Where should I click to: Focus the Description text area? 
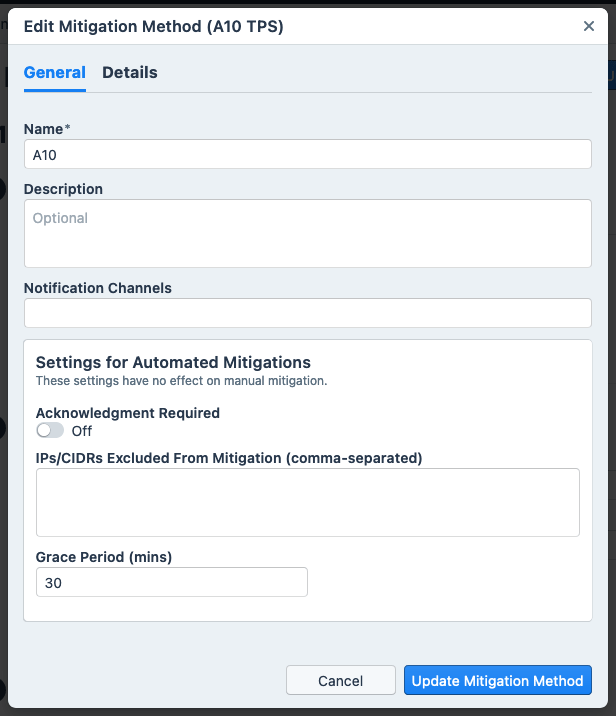pyautogui.click(x=307, y=233)
